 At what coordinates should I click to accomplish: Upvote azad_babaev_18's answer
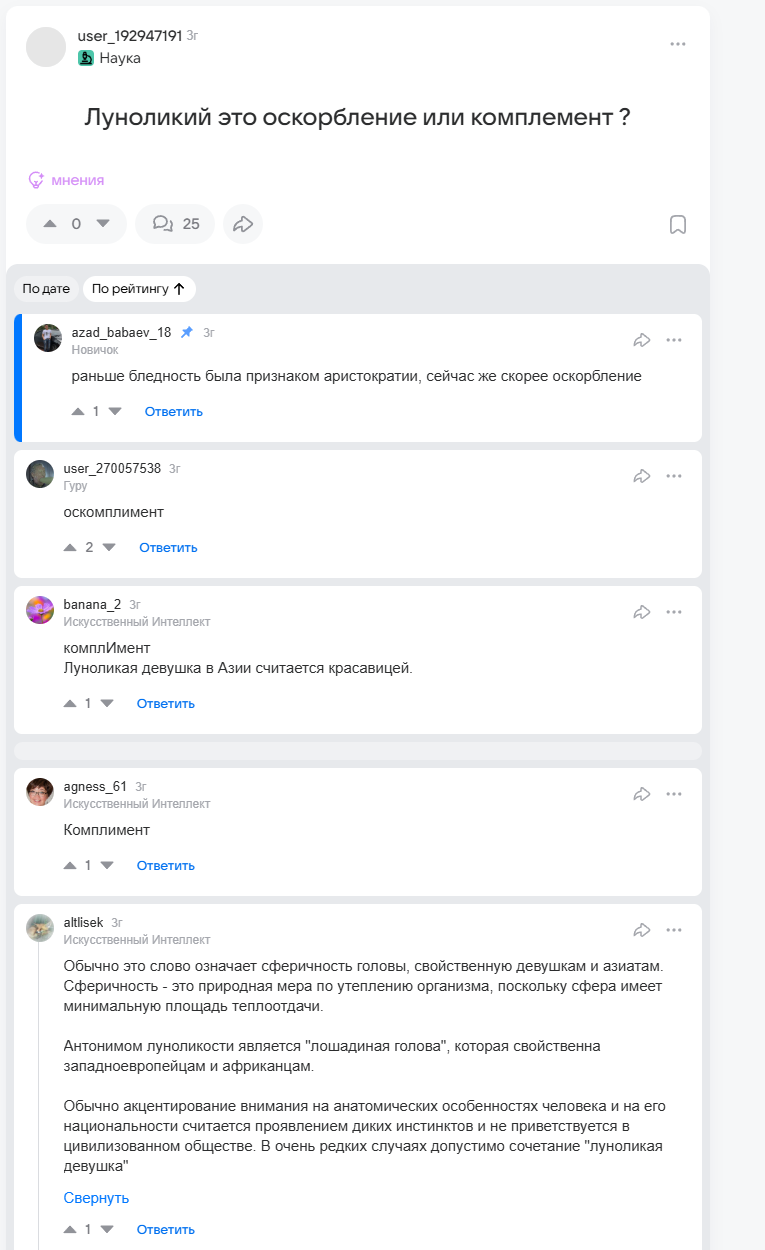tap(78, 411)
